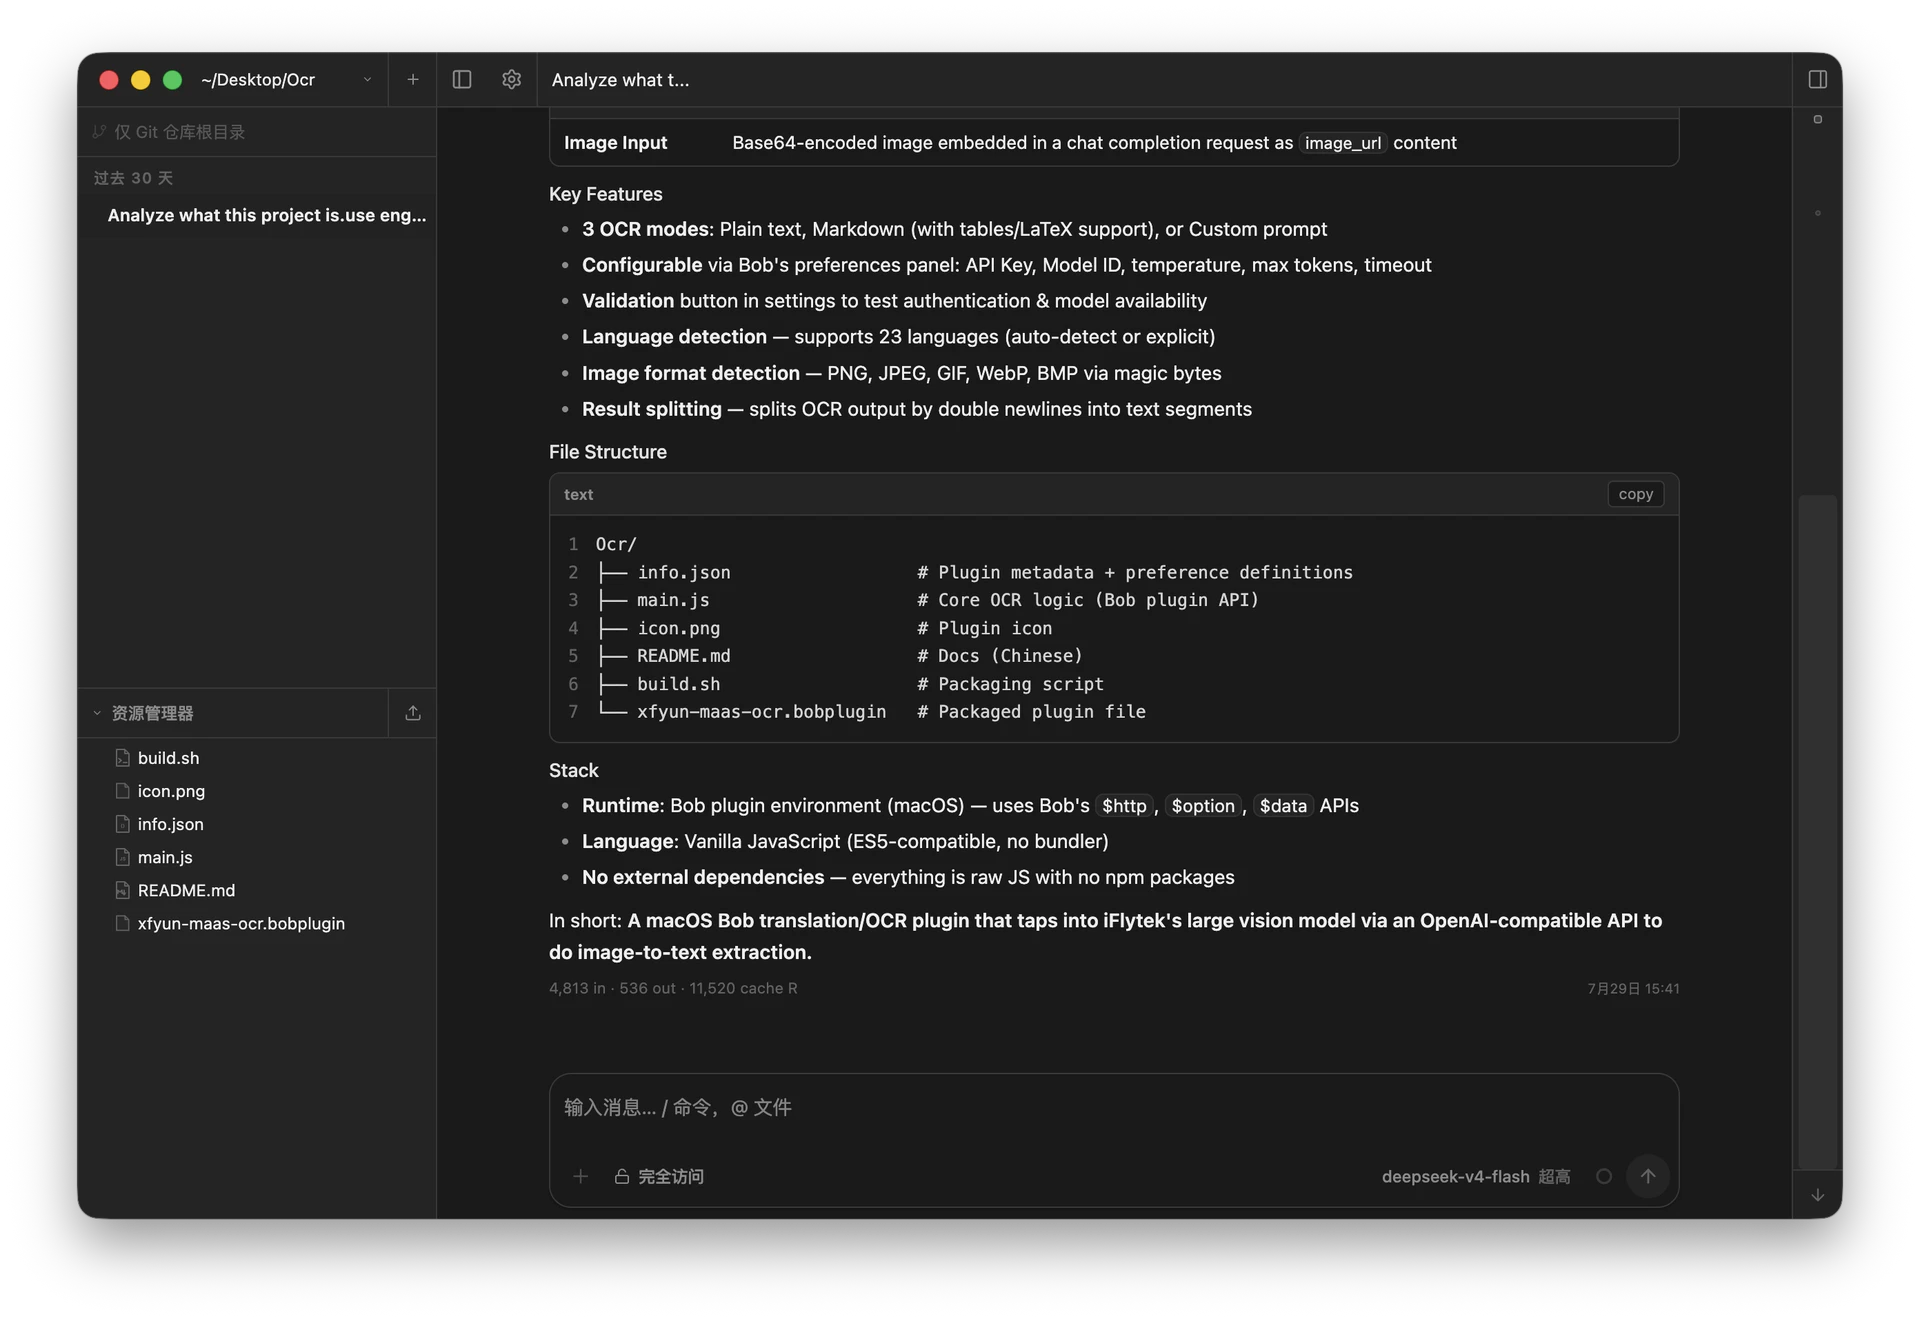Click the 'Stack' heading

[x=573, y=770]
